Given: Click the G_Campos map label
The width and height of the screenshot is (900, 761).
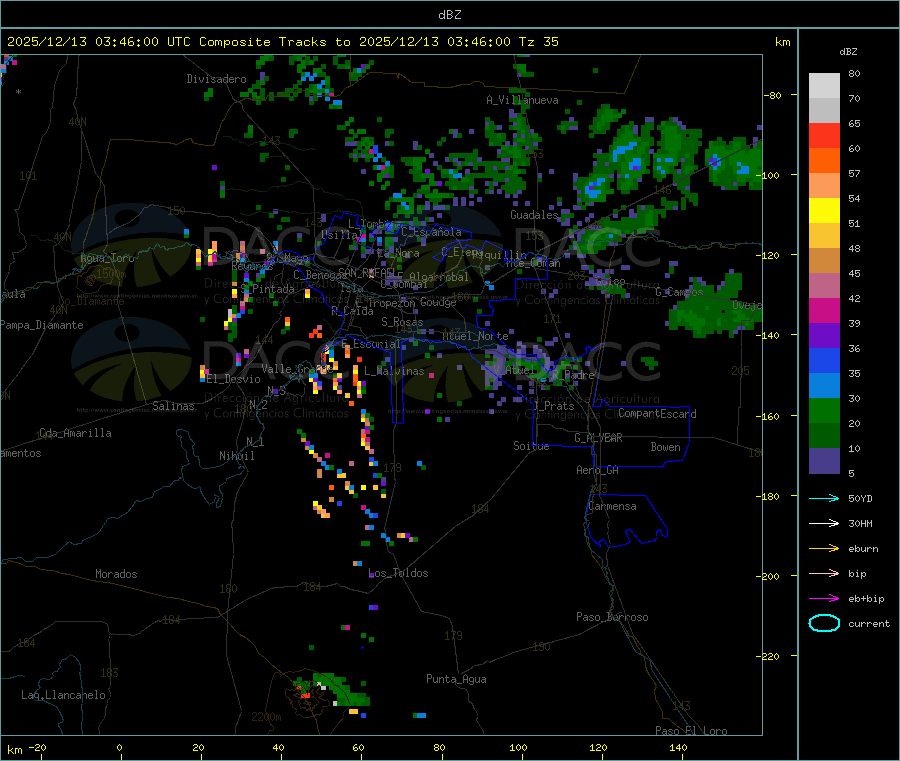Looking at the screenshot, I should [x=679, y=292].
